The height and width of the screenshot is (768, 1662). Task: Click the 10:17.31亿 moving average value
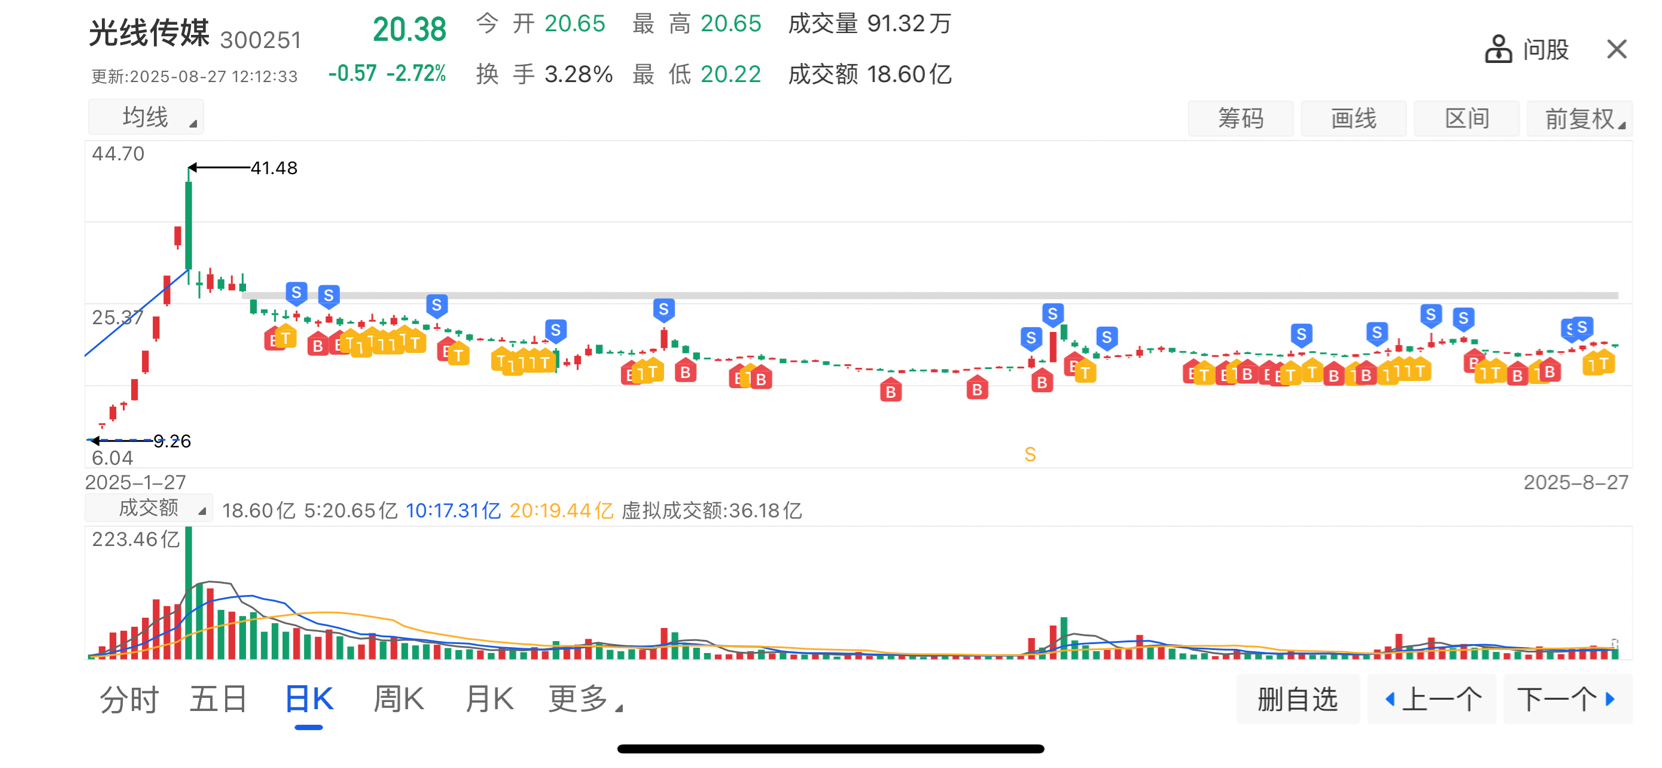coord(453,510)
